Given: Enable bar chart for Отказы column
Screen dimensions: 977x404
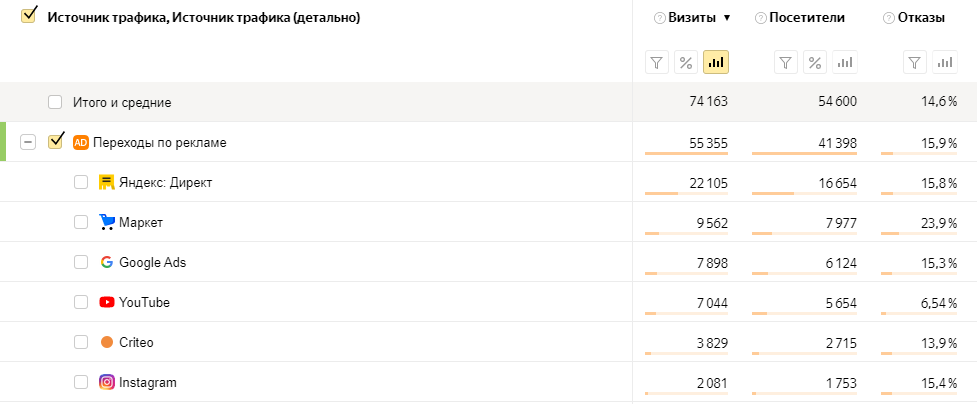Looking at the screenshot, I should click(x=944, y=63).
